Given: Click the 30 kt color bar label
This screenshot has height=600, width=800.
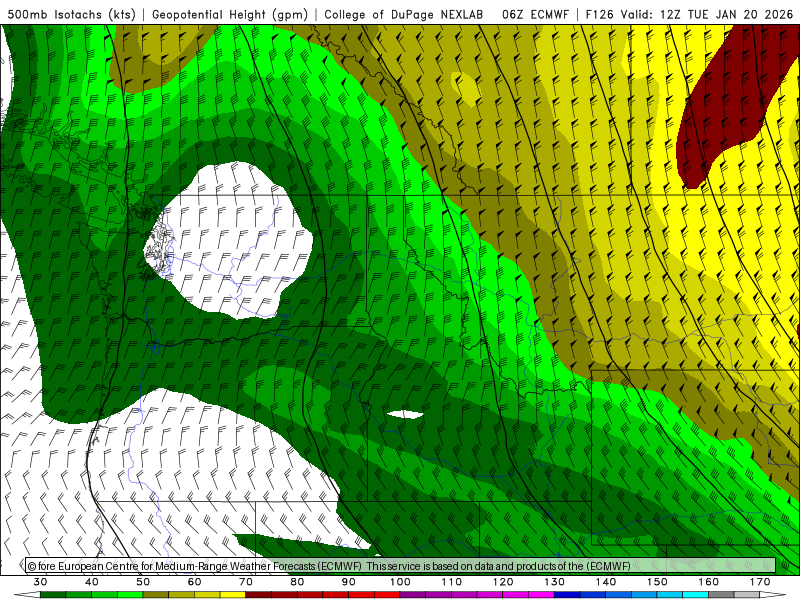Looking at the screenshot, I should click(x=40, y=582).
